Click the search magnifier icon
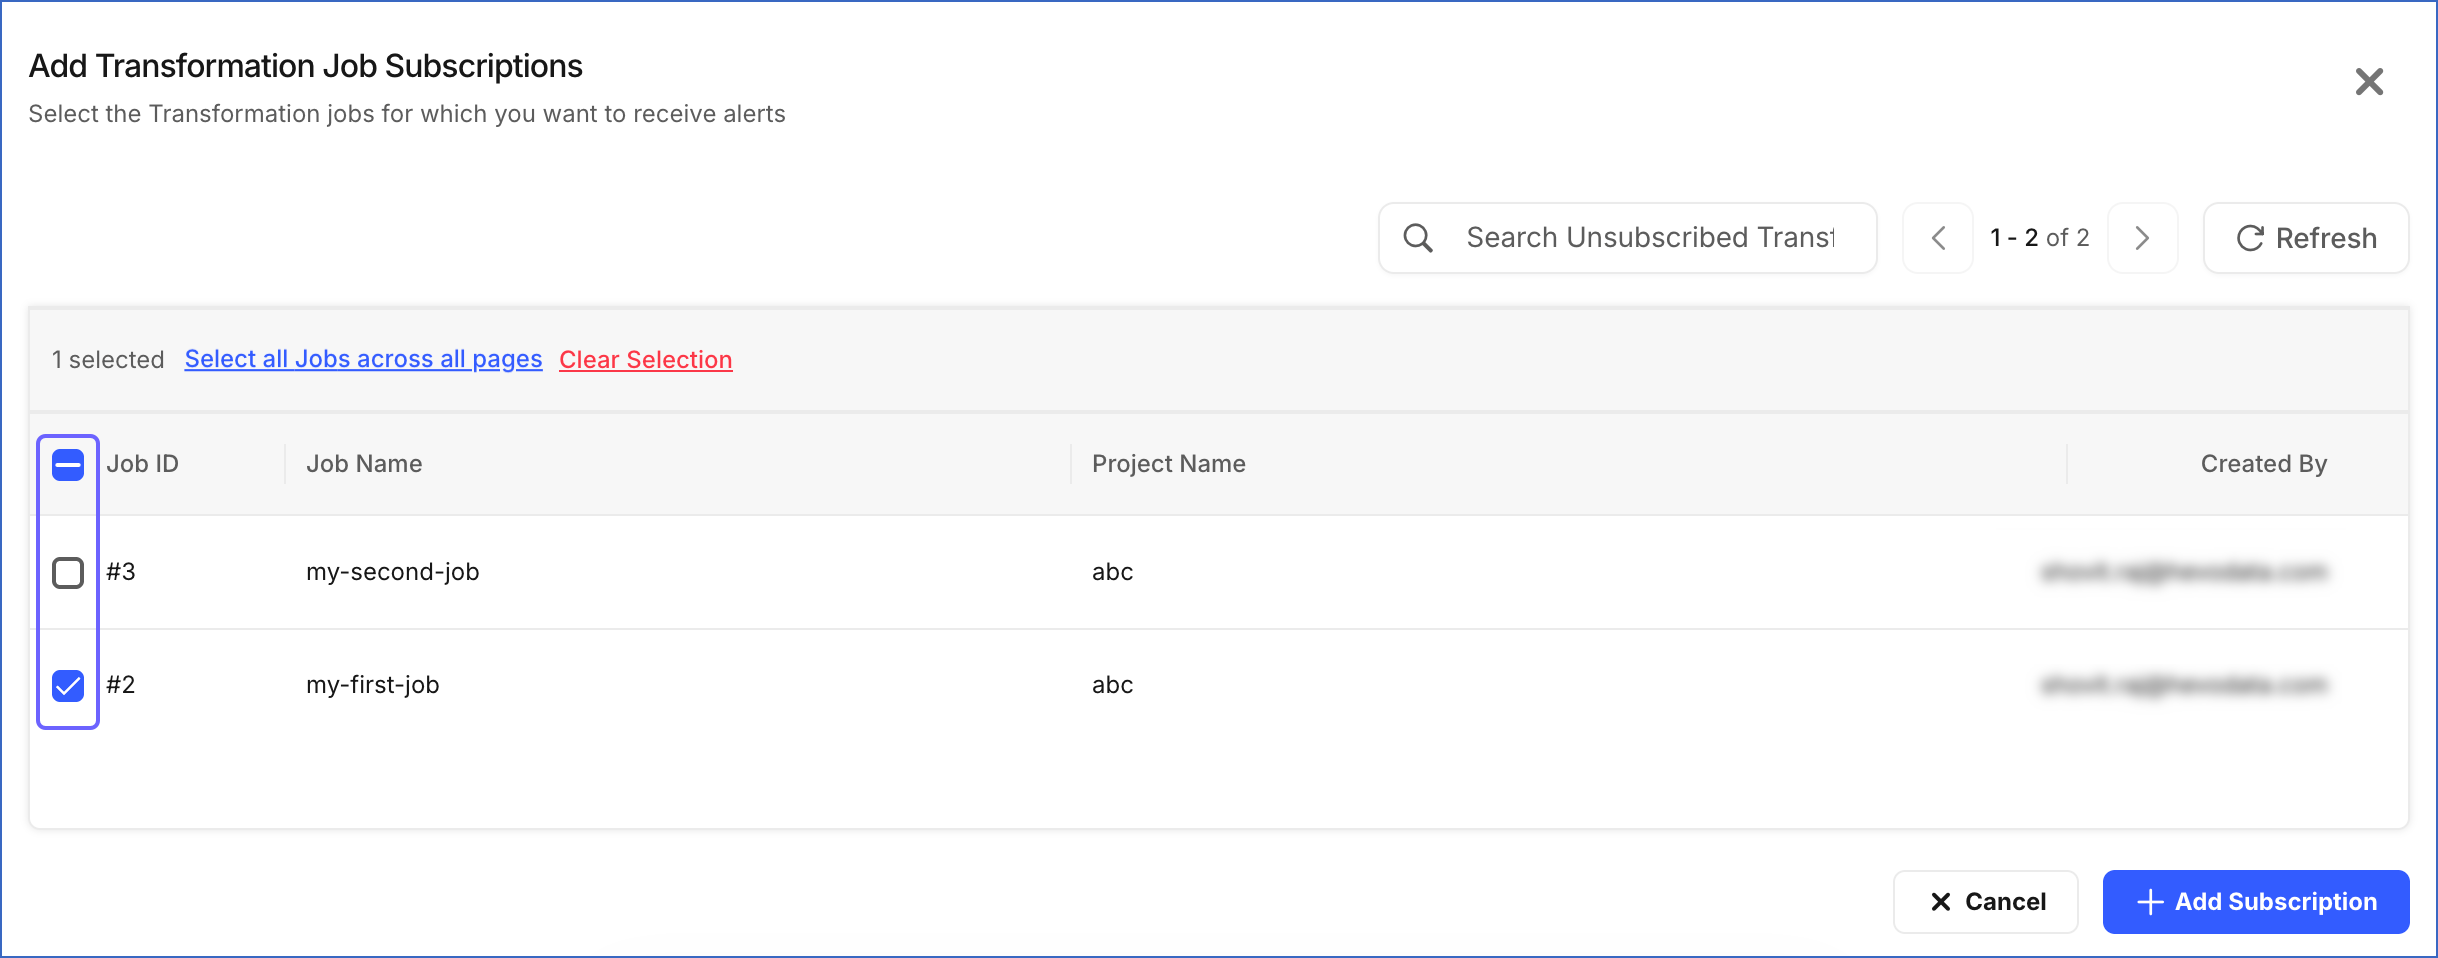The width and height of the screenshot is (2438, 958). coord(1417,238)
